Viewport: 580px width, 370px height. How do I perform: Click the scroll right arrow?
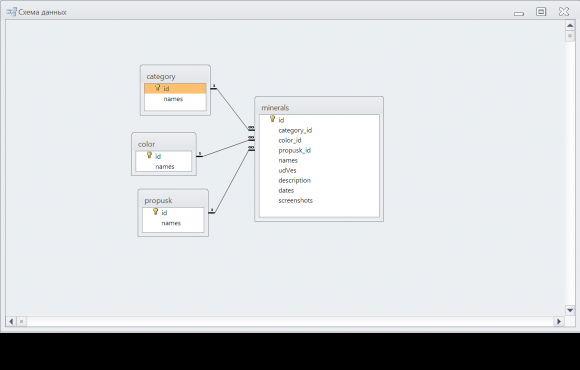[559, 322]
